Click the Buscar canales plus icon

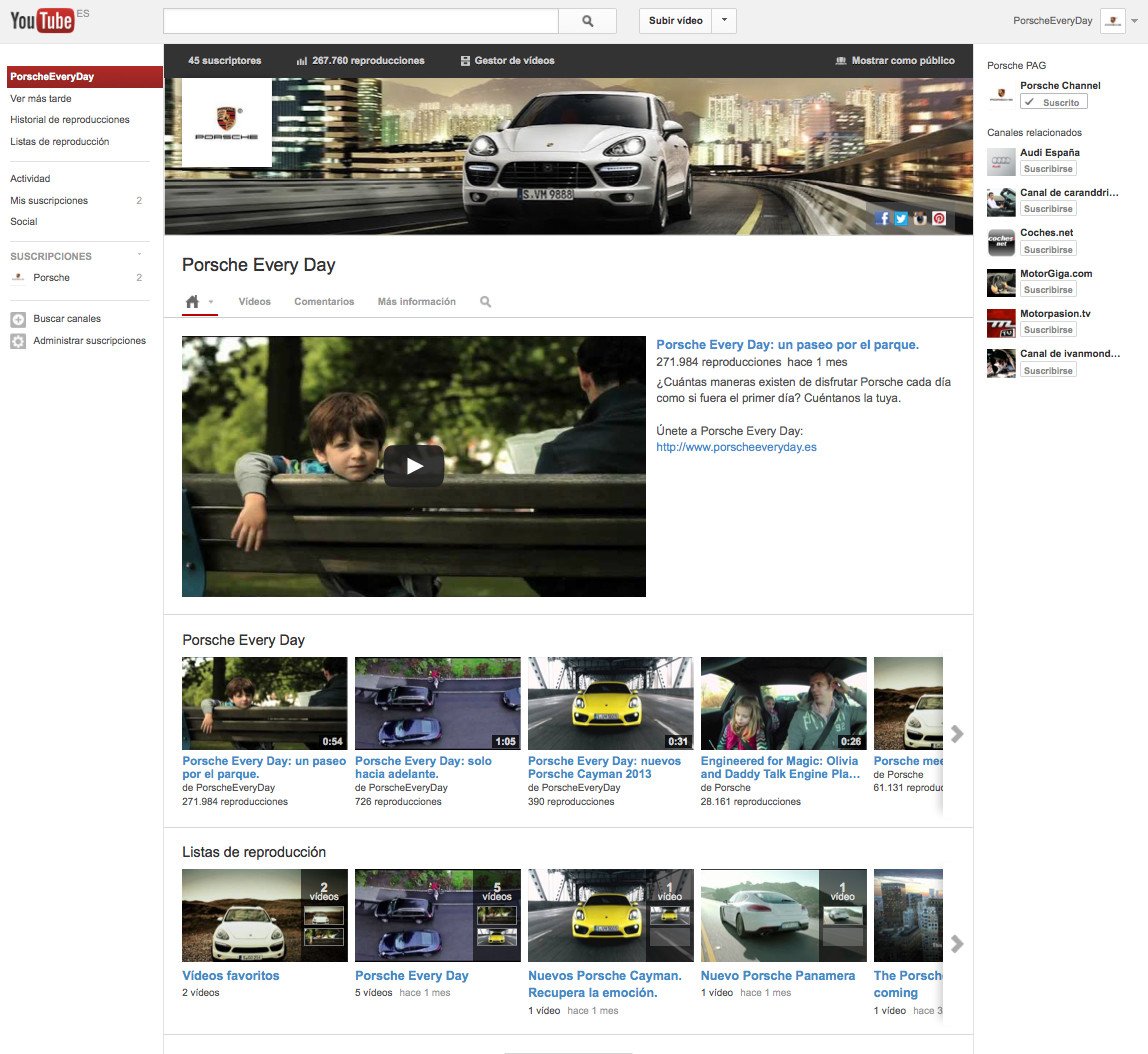(x=18, y=319)
